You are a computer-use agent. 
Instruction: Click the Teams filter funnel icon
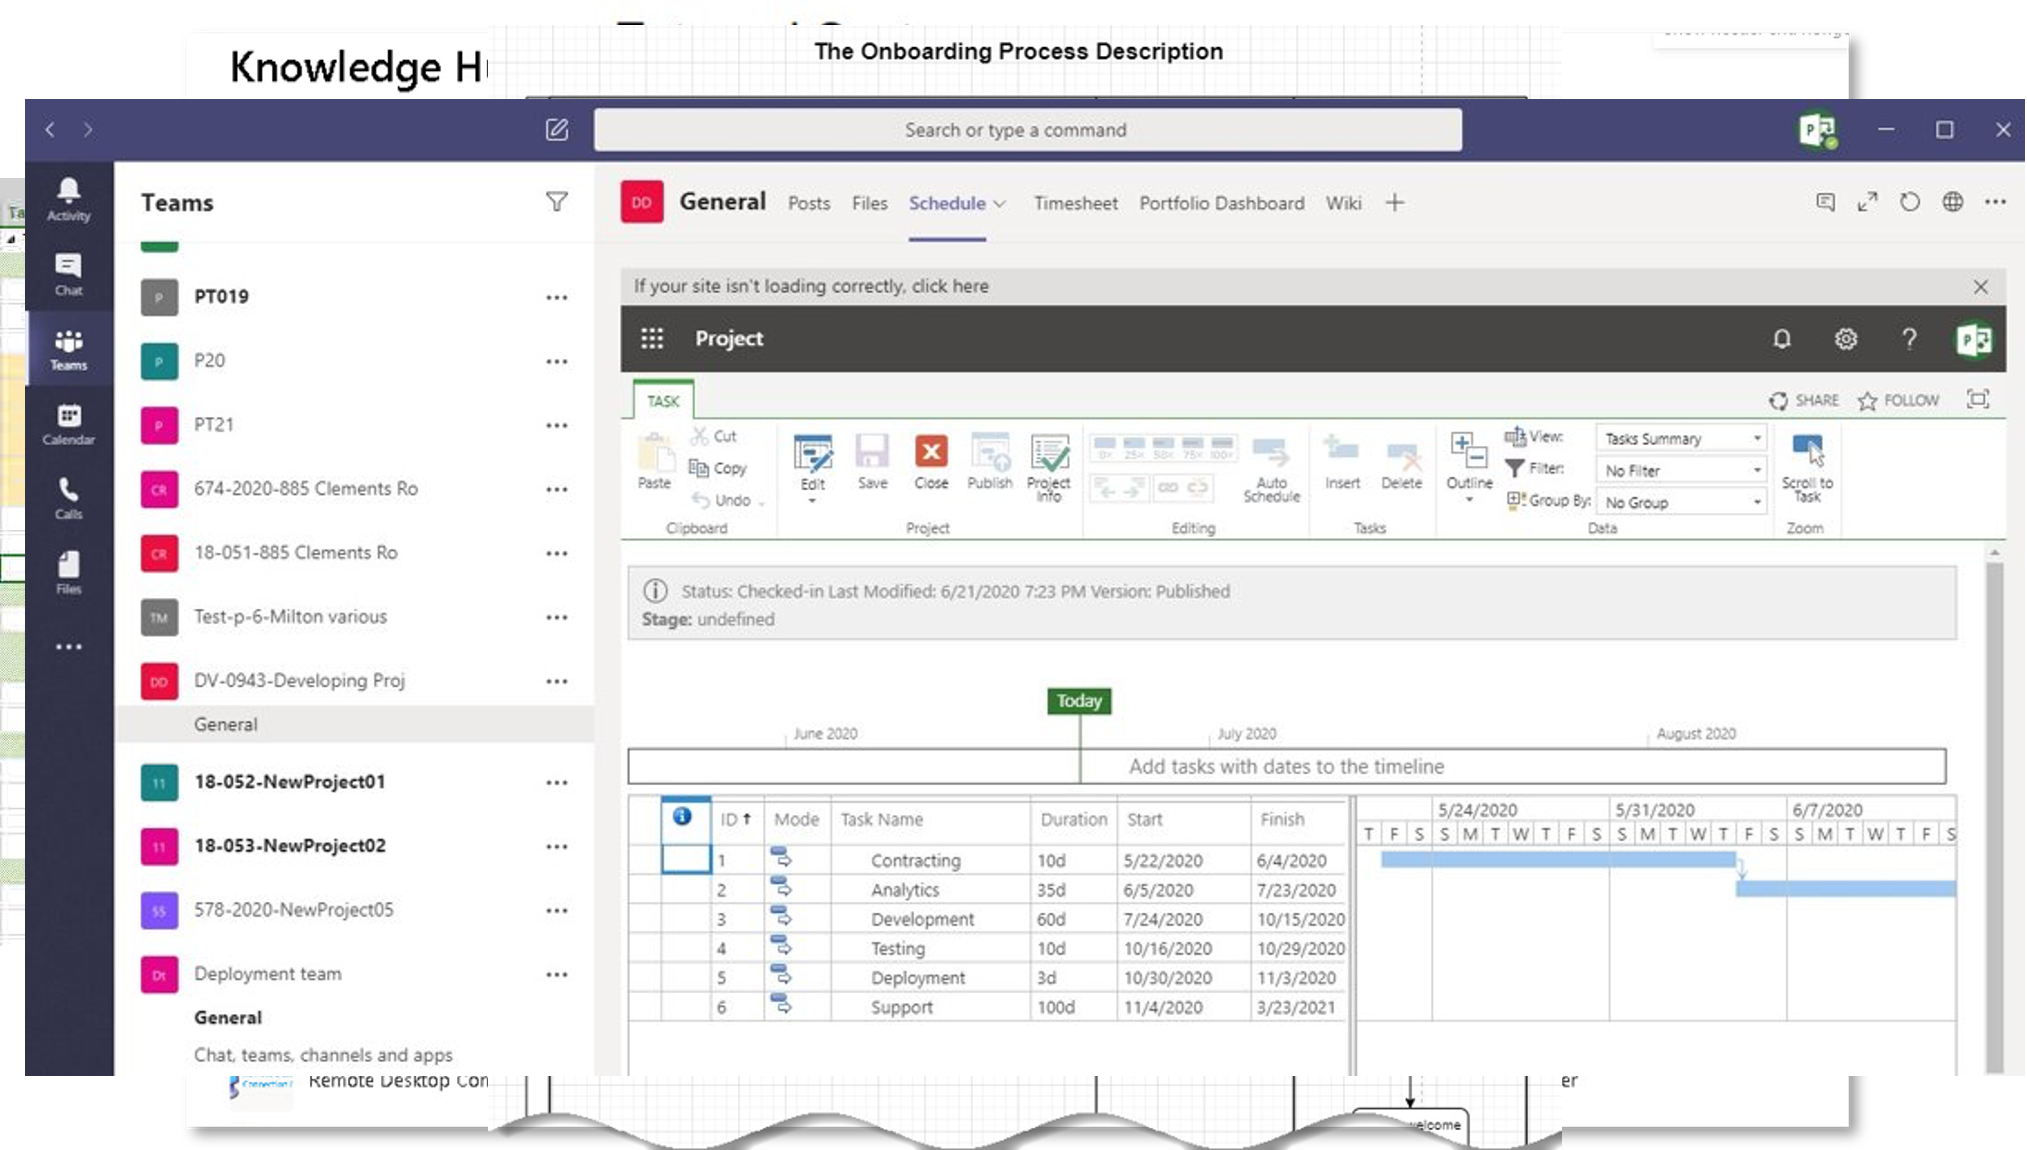pos(557,202)
